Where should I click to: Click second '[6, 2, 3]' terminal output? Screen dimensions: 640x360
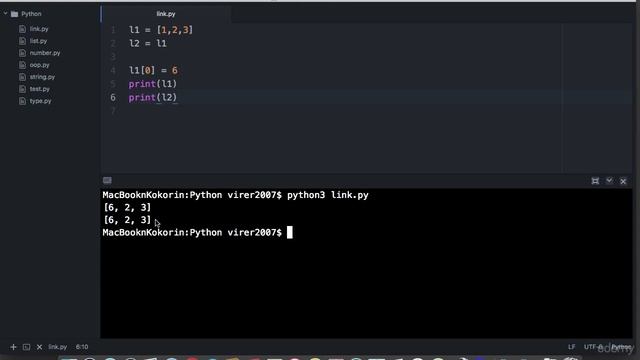[x=127, y=220]
